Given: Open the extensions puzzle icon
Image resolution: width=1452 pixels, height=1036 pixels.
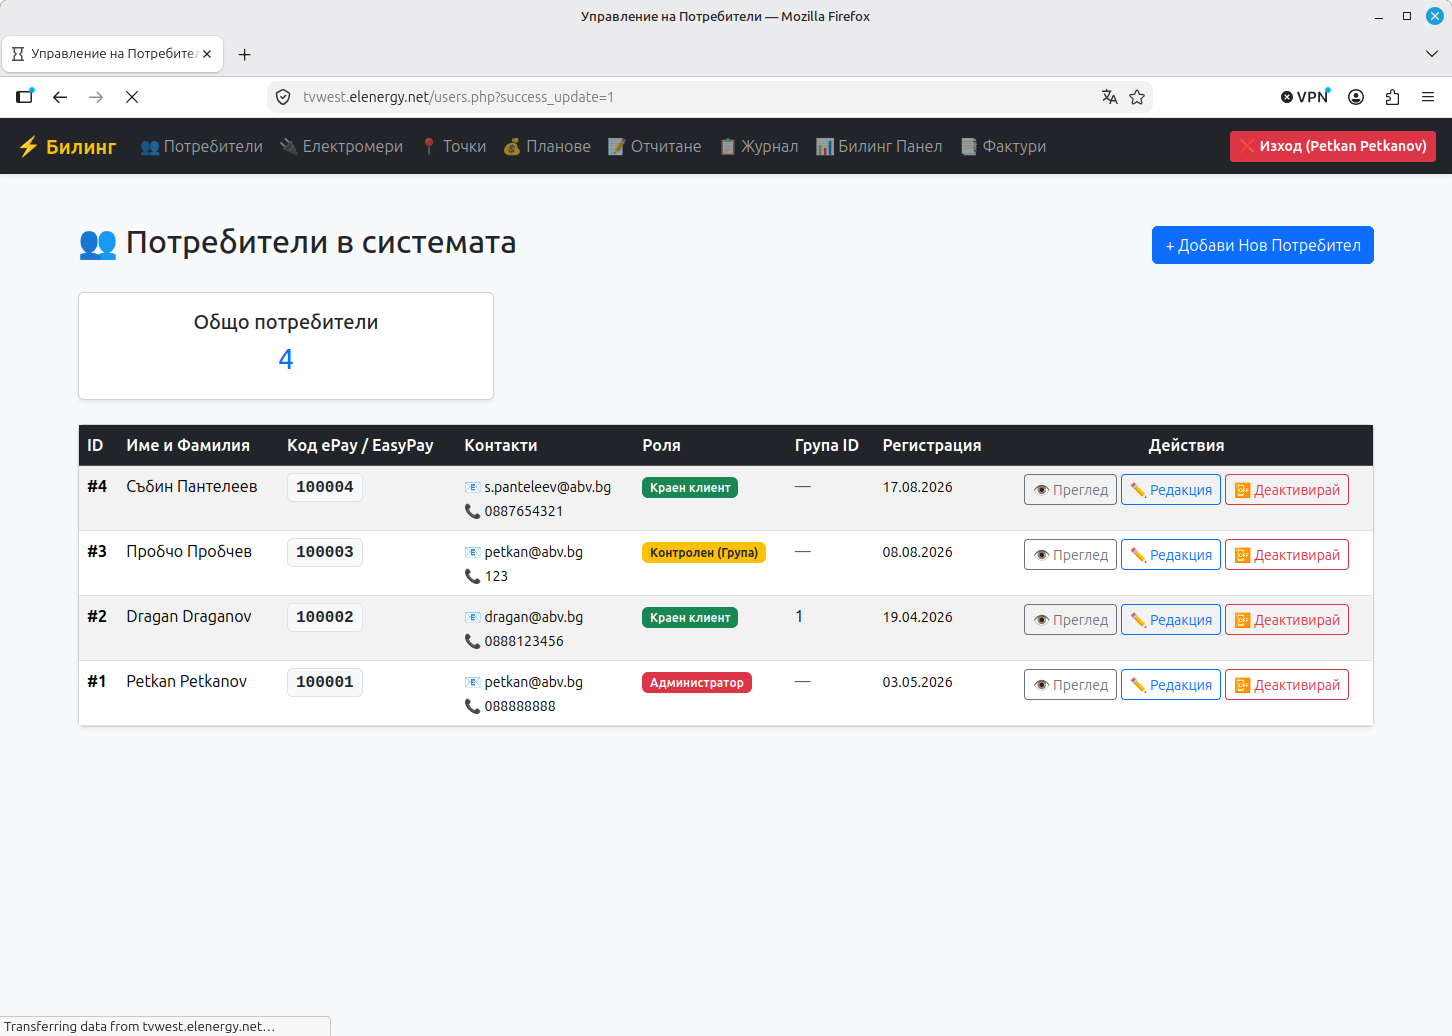Looking at the screenshot, I should pyautogui.click(x=1392, y=97).
